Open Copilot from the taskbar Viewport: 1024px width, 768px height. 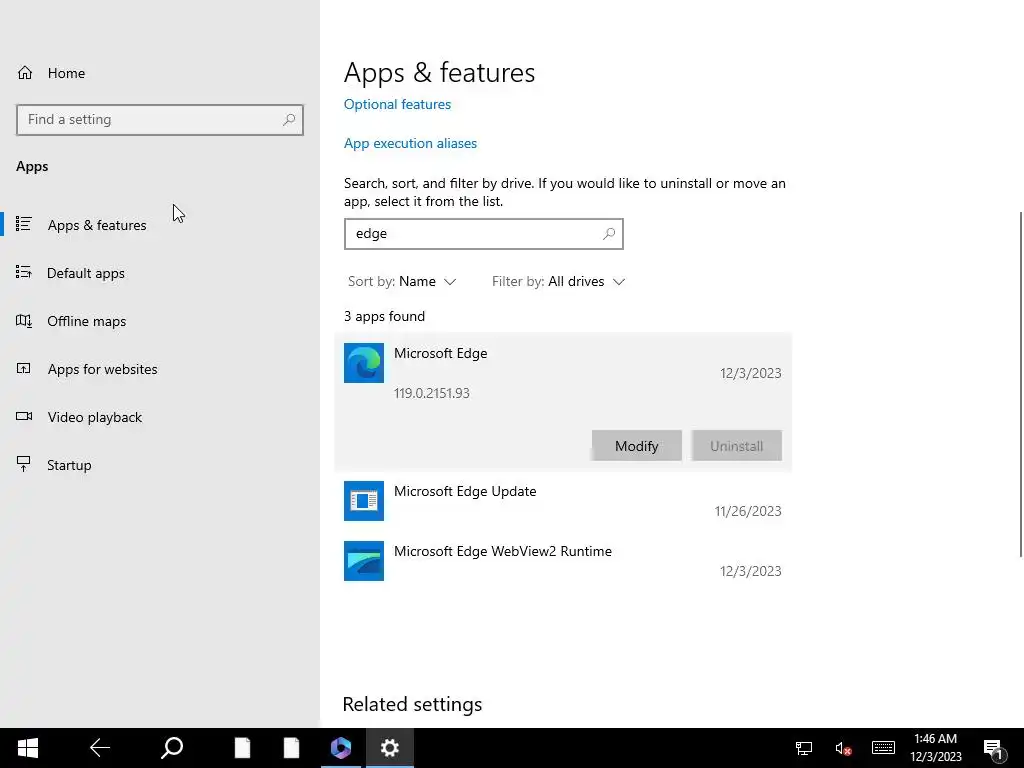click(340, 748)
